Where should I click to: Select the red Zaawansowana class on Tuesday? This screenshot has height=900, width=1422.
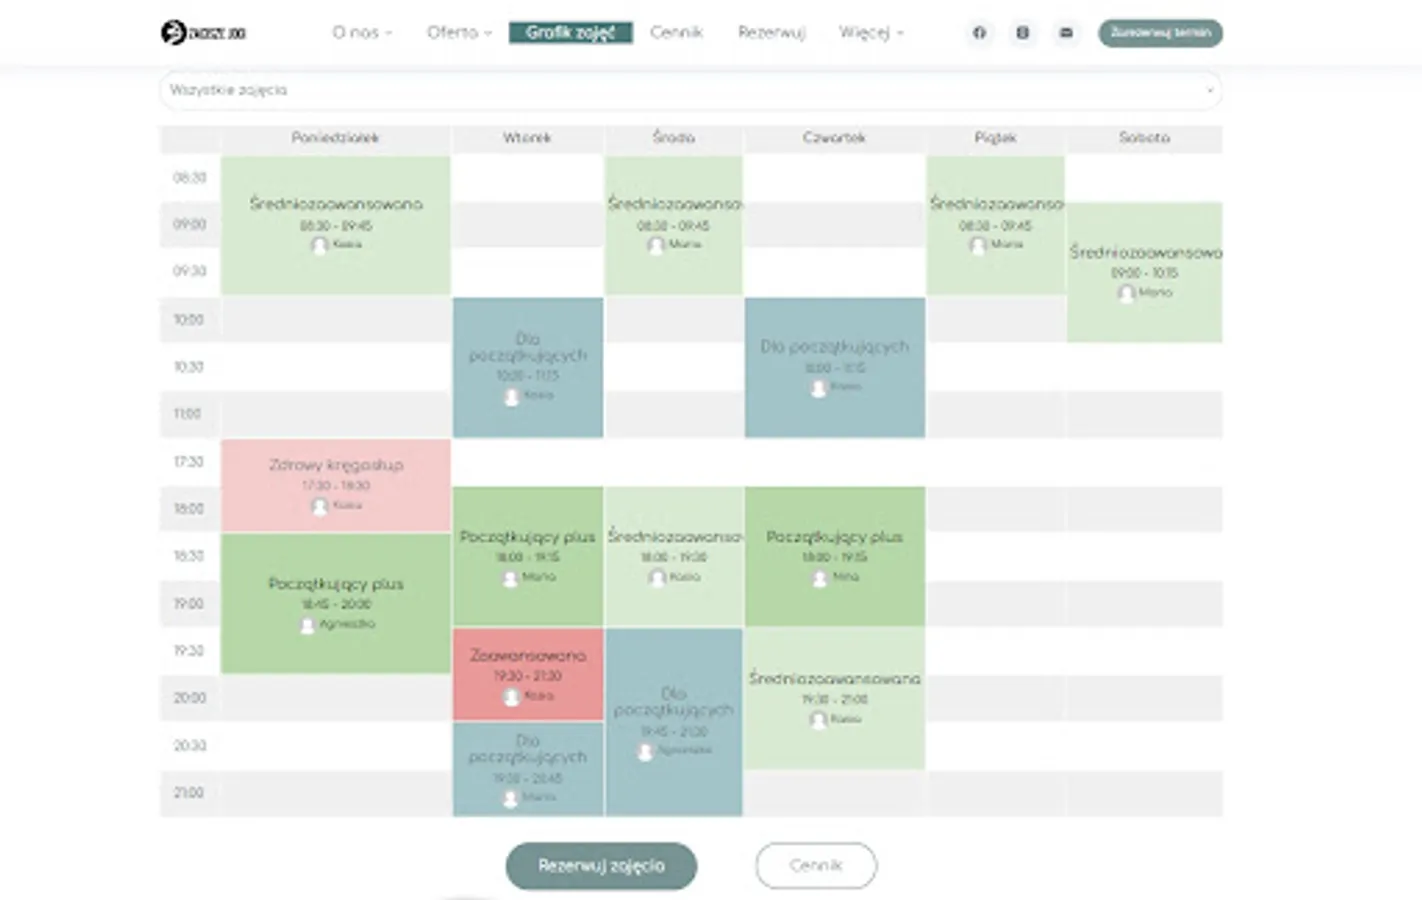click(x=527, y=674)
